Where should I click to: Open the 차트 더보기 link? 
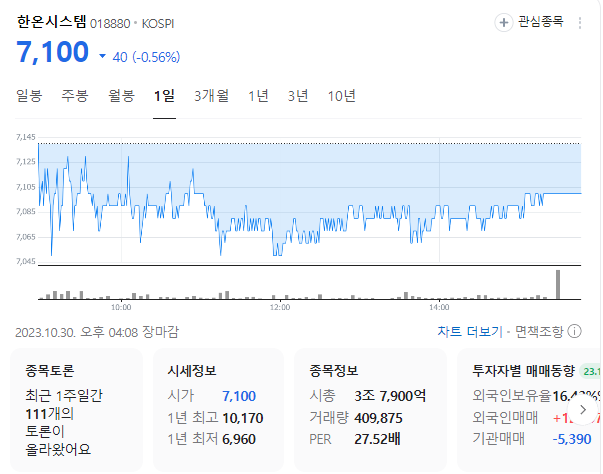(470, 331)
